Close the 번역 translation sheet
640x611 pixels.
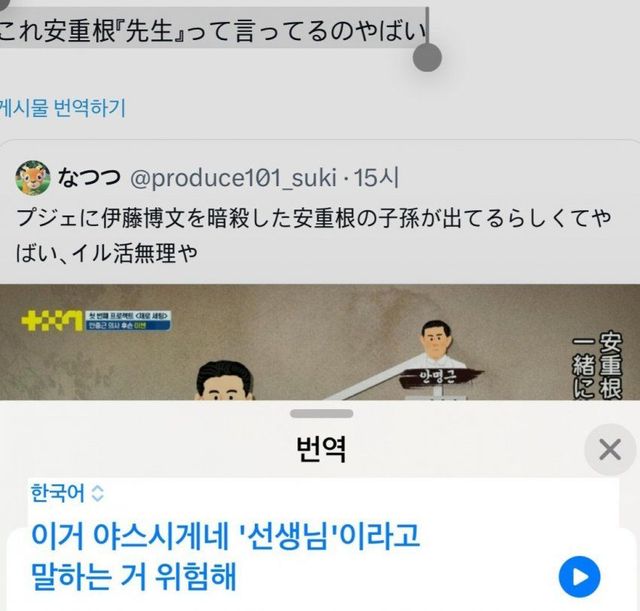610,449
